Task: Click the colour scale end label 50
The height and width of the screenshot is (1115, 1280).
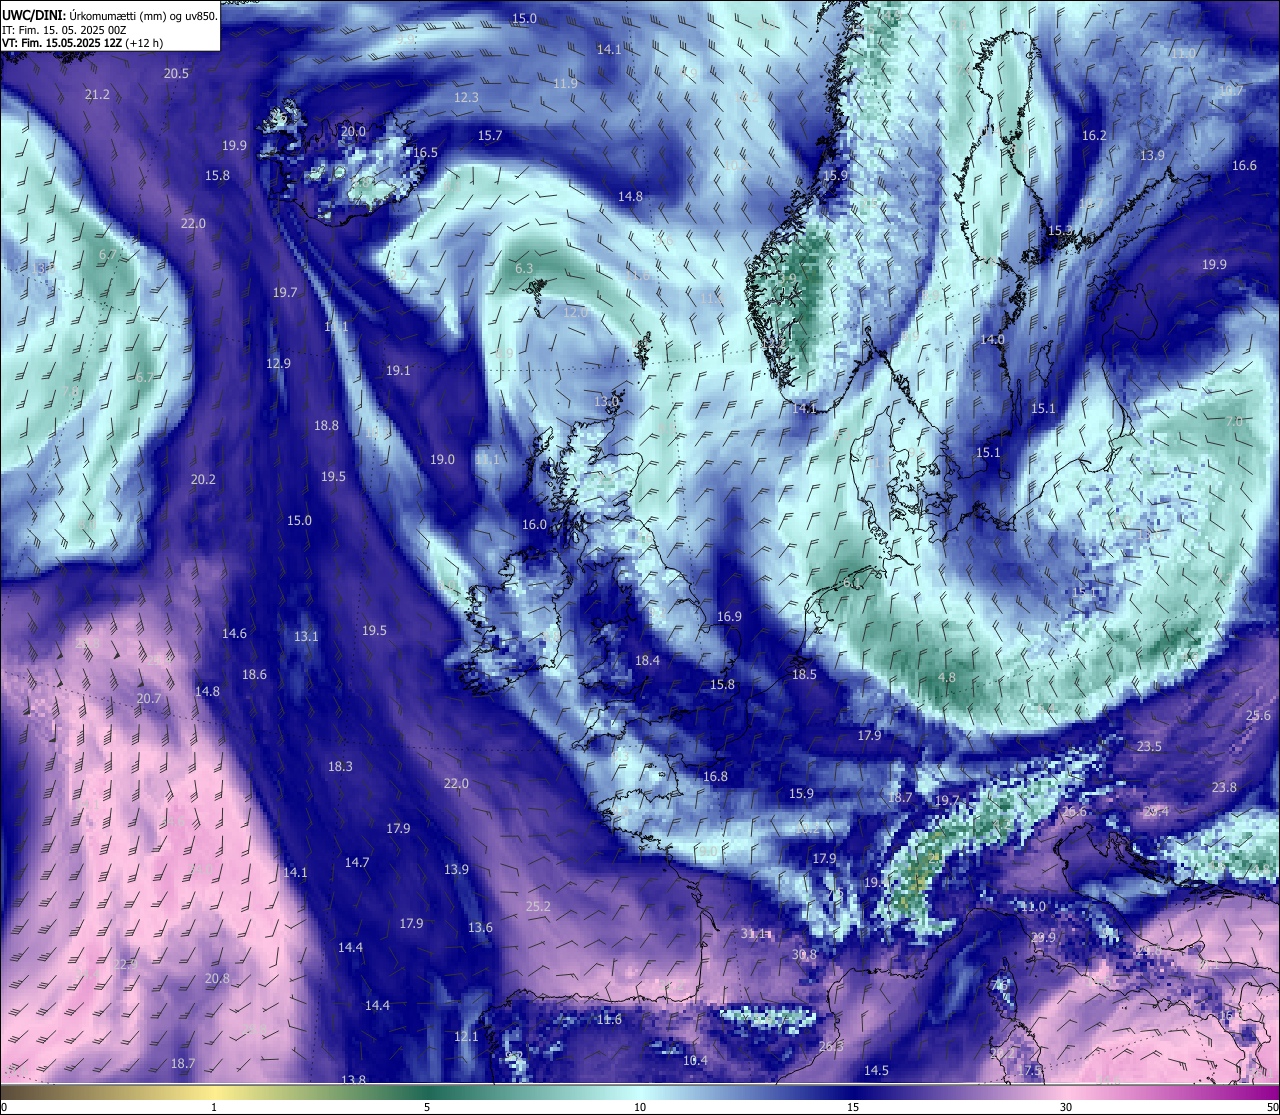Action: (1272, 1107)
